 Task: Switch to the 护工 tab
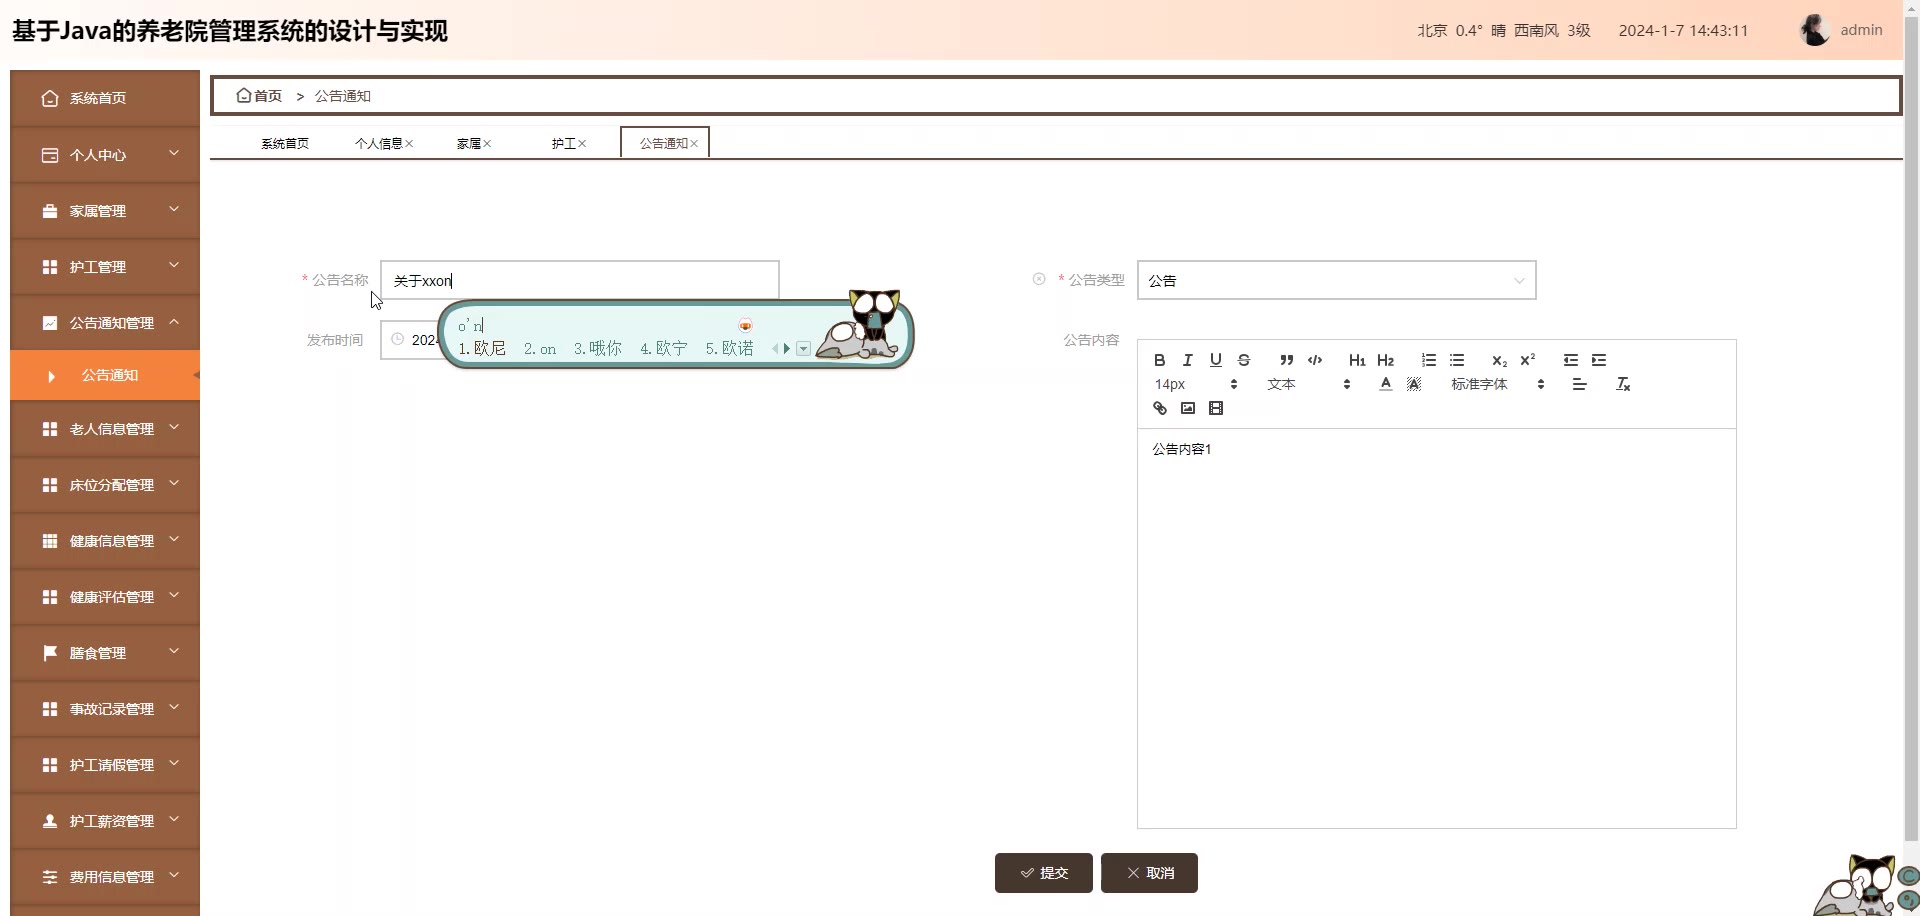(x=563, y=143)
